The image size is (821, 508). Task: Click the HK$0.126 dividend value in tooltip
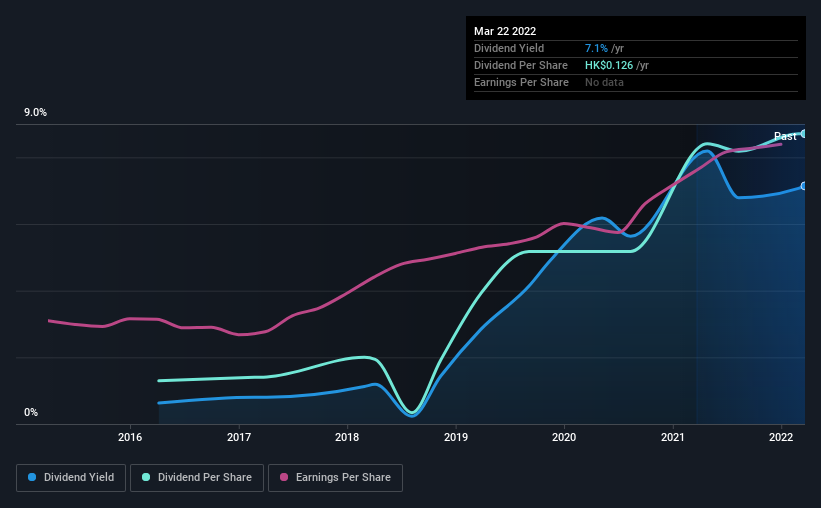click(x=609, y=65)
